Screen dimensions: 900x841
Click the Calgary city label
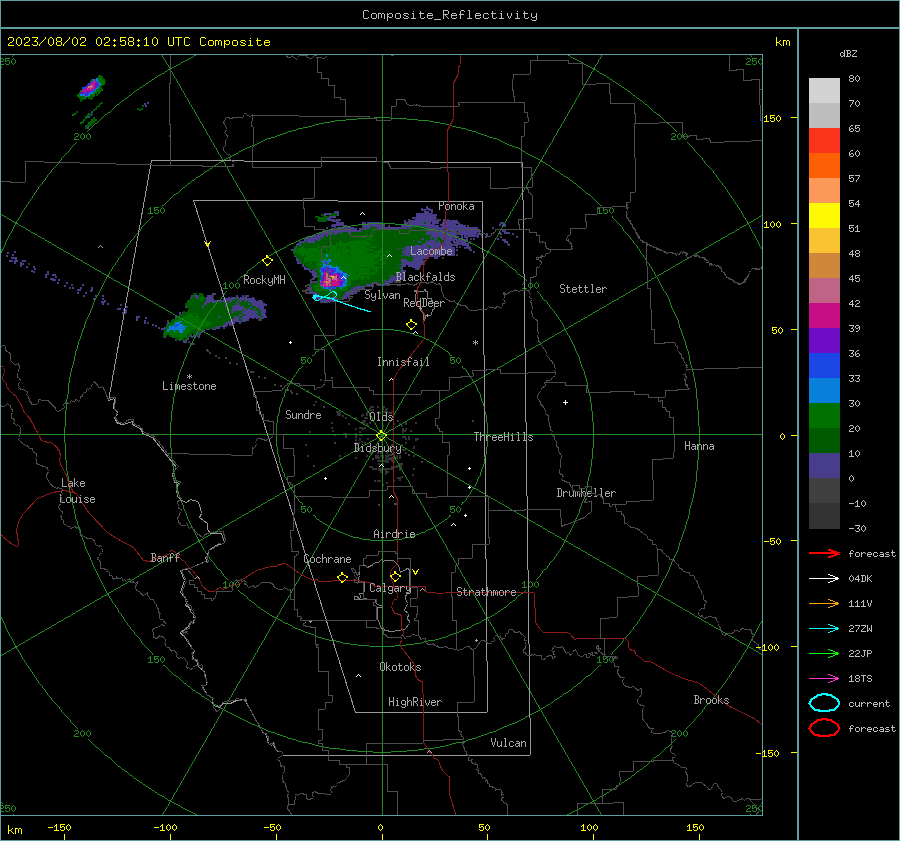tap(390, 588)
